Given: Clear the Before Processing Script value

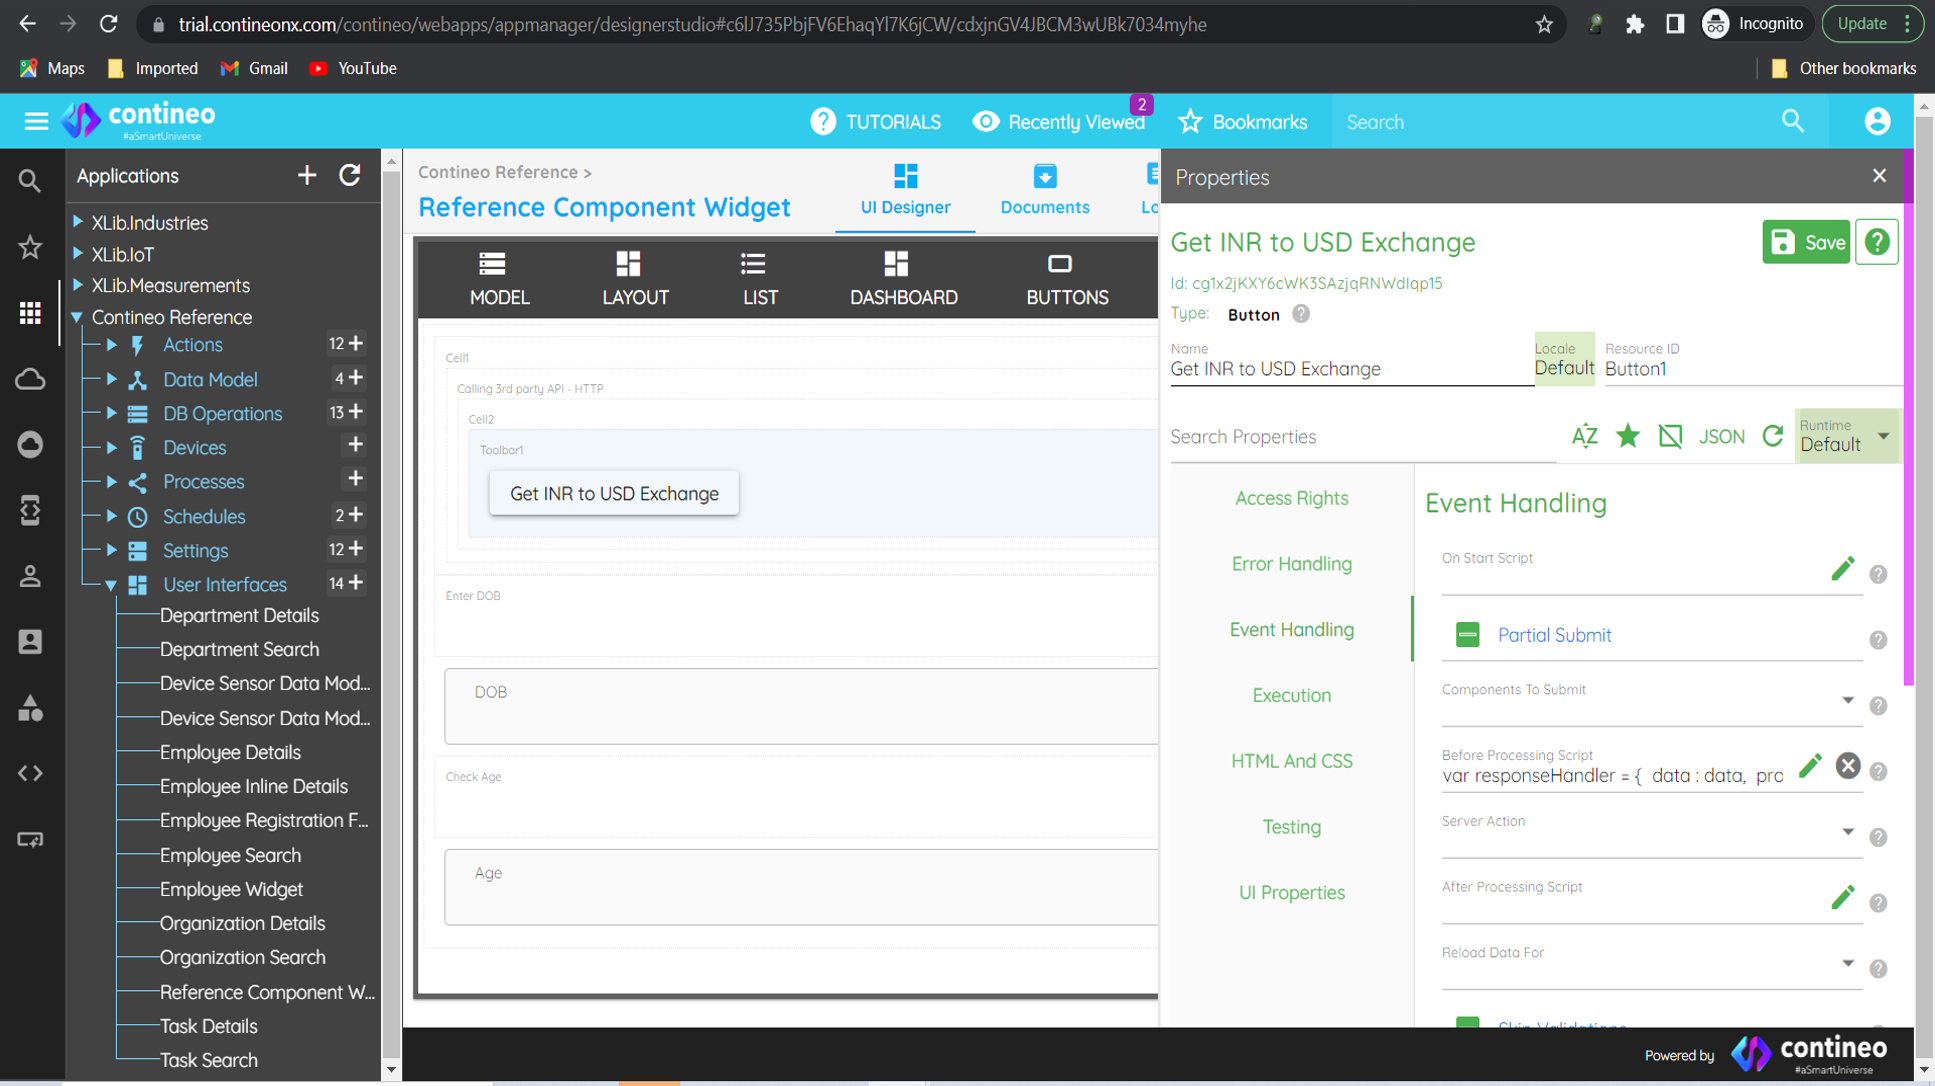Looking at the screenshot, I should 1847,766.
